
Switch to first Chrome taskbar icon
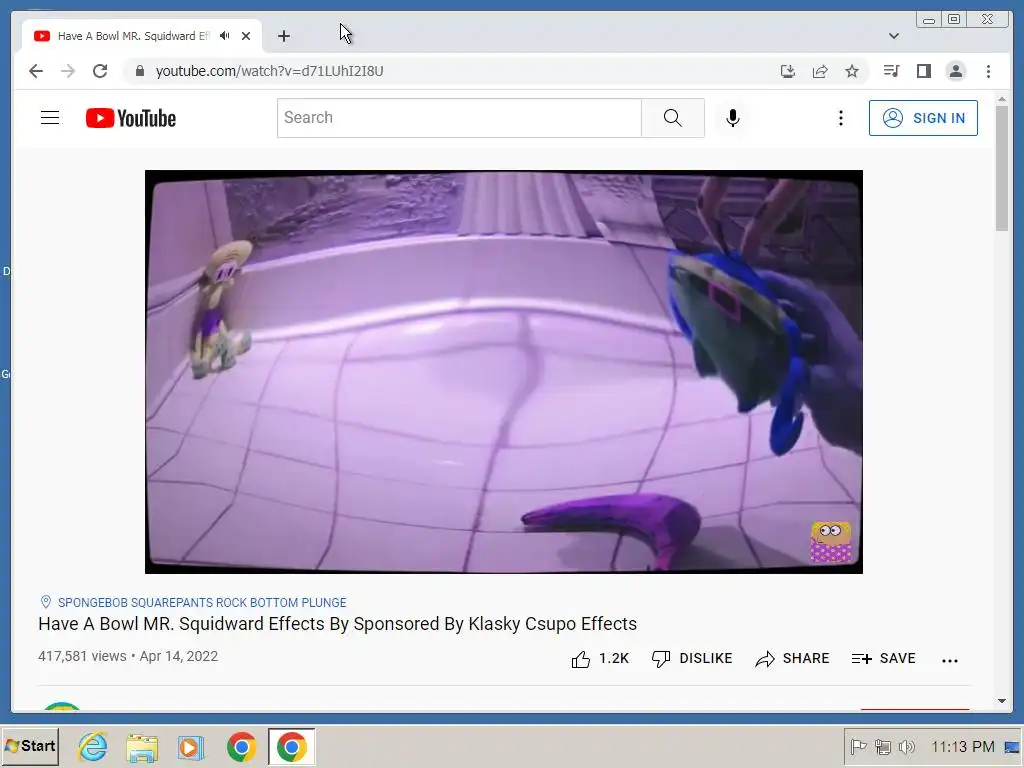pos(242,747)
